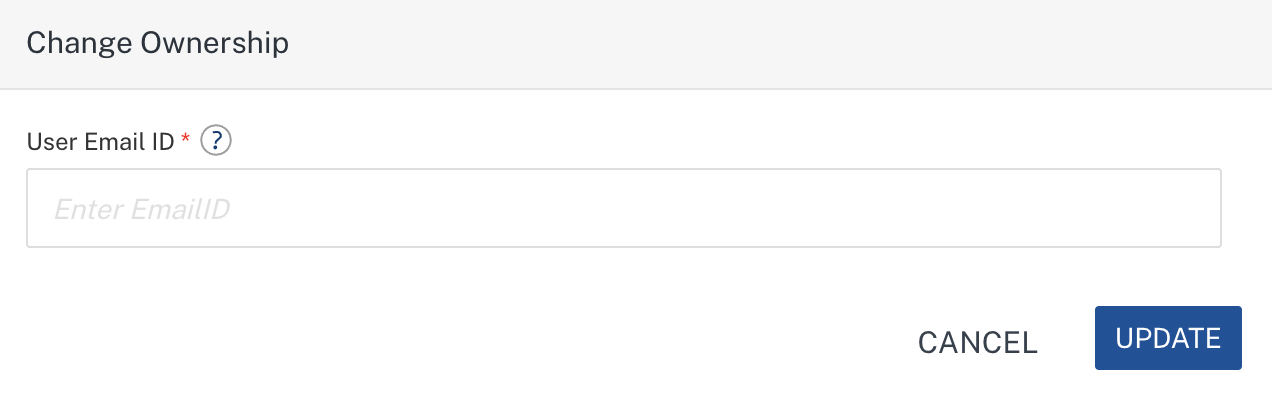Screen dimensions: 1272x406
Task: Confirm the ownership change with UPDATE
Action: 1167,338
